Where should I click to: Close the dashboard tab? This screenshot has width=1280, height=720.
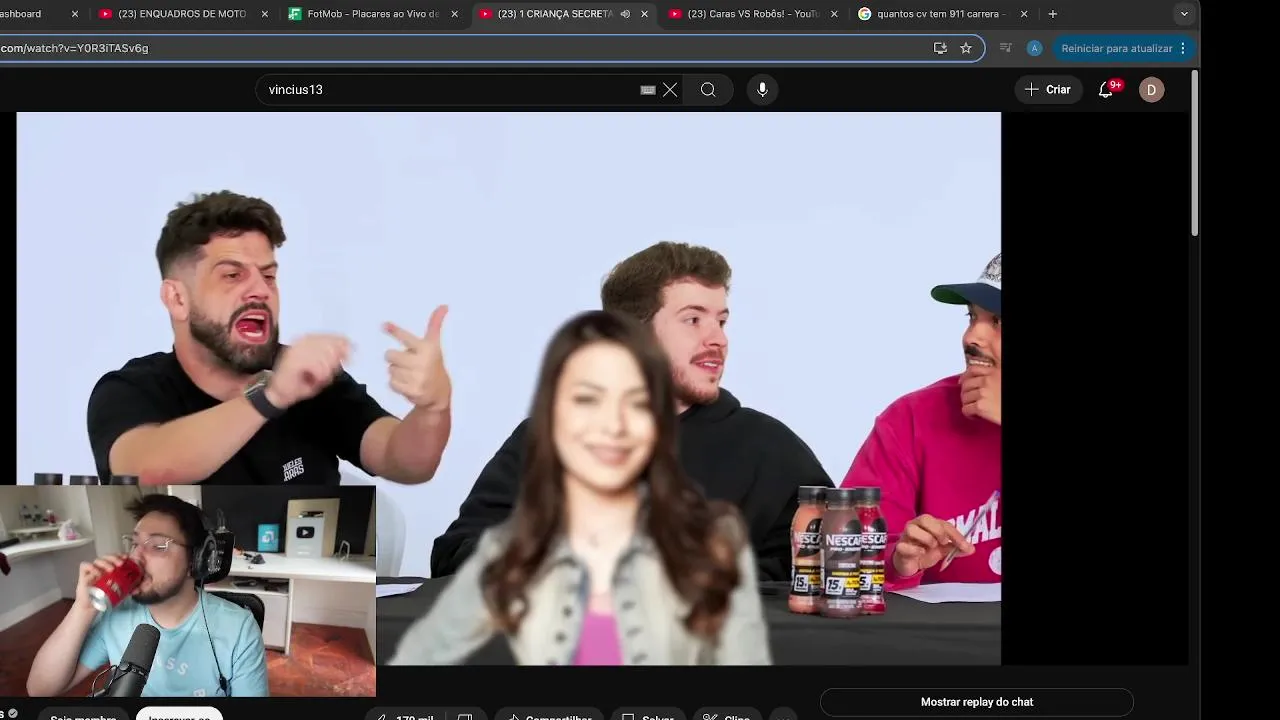tap(74, 14)
